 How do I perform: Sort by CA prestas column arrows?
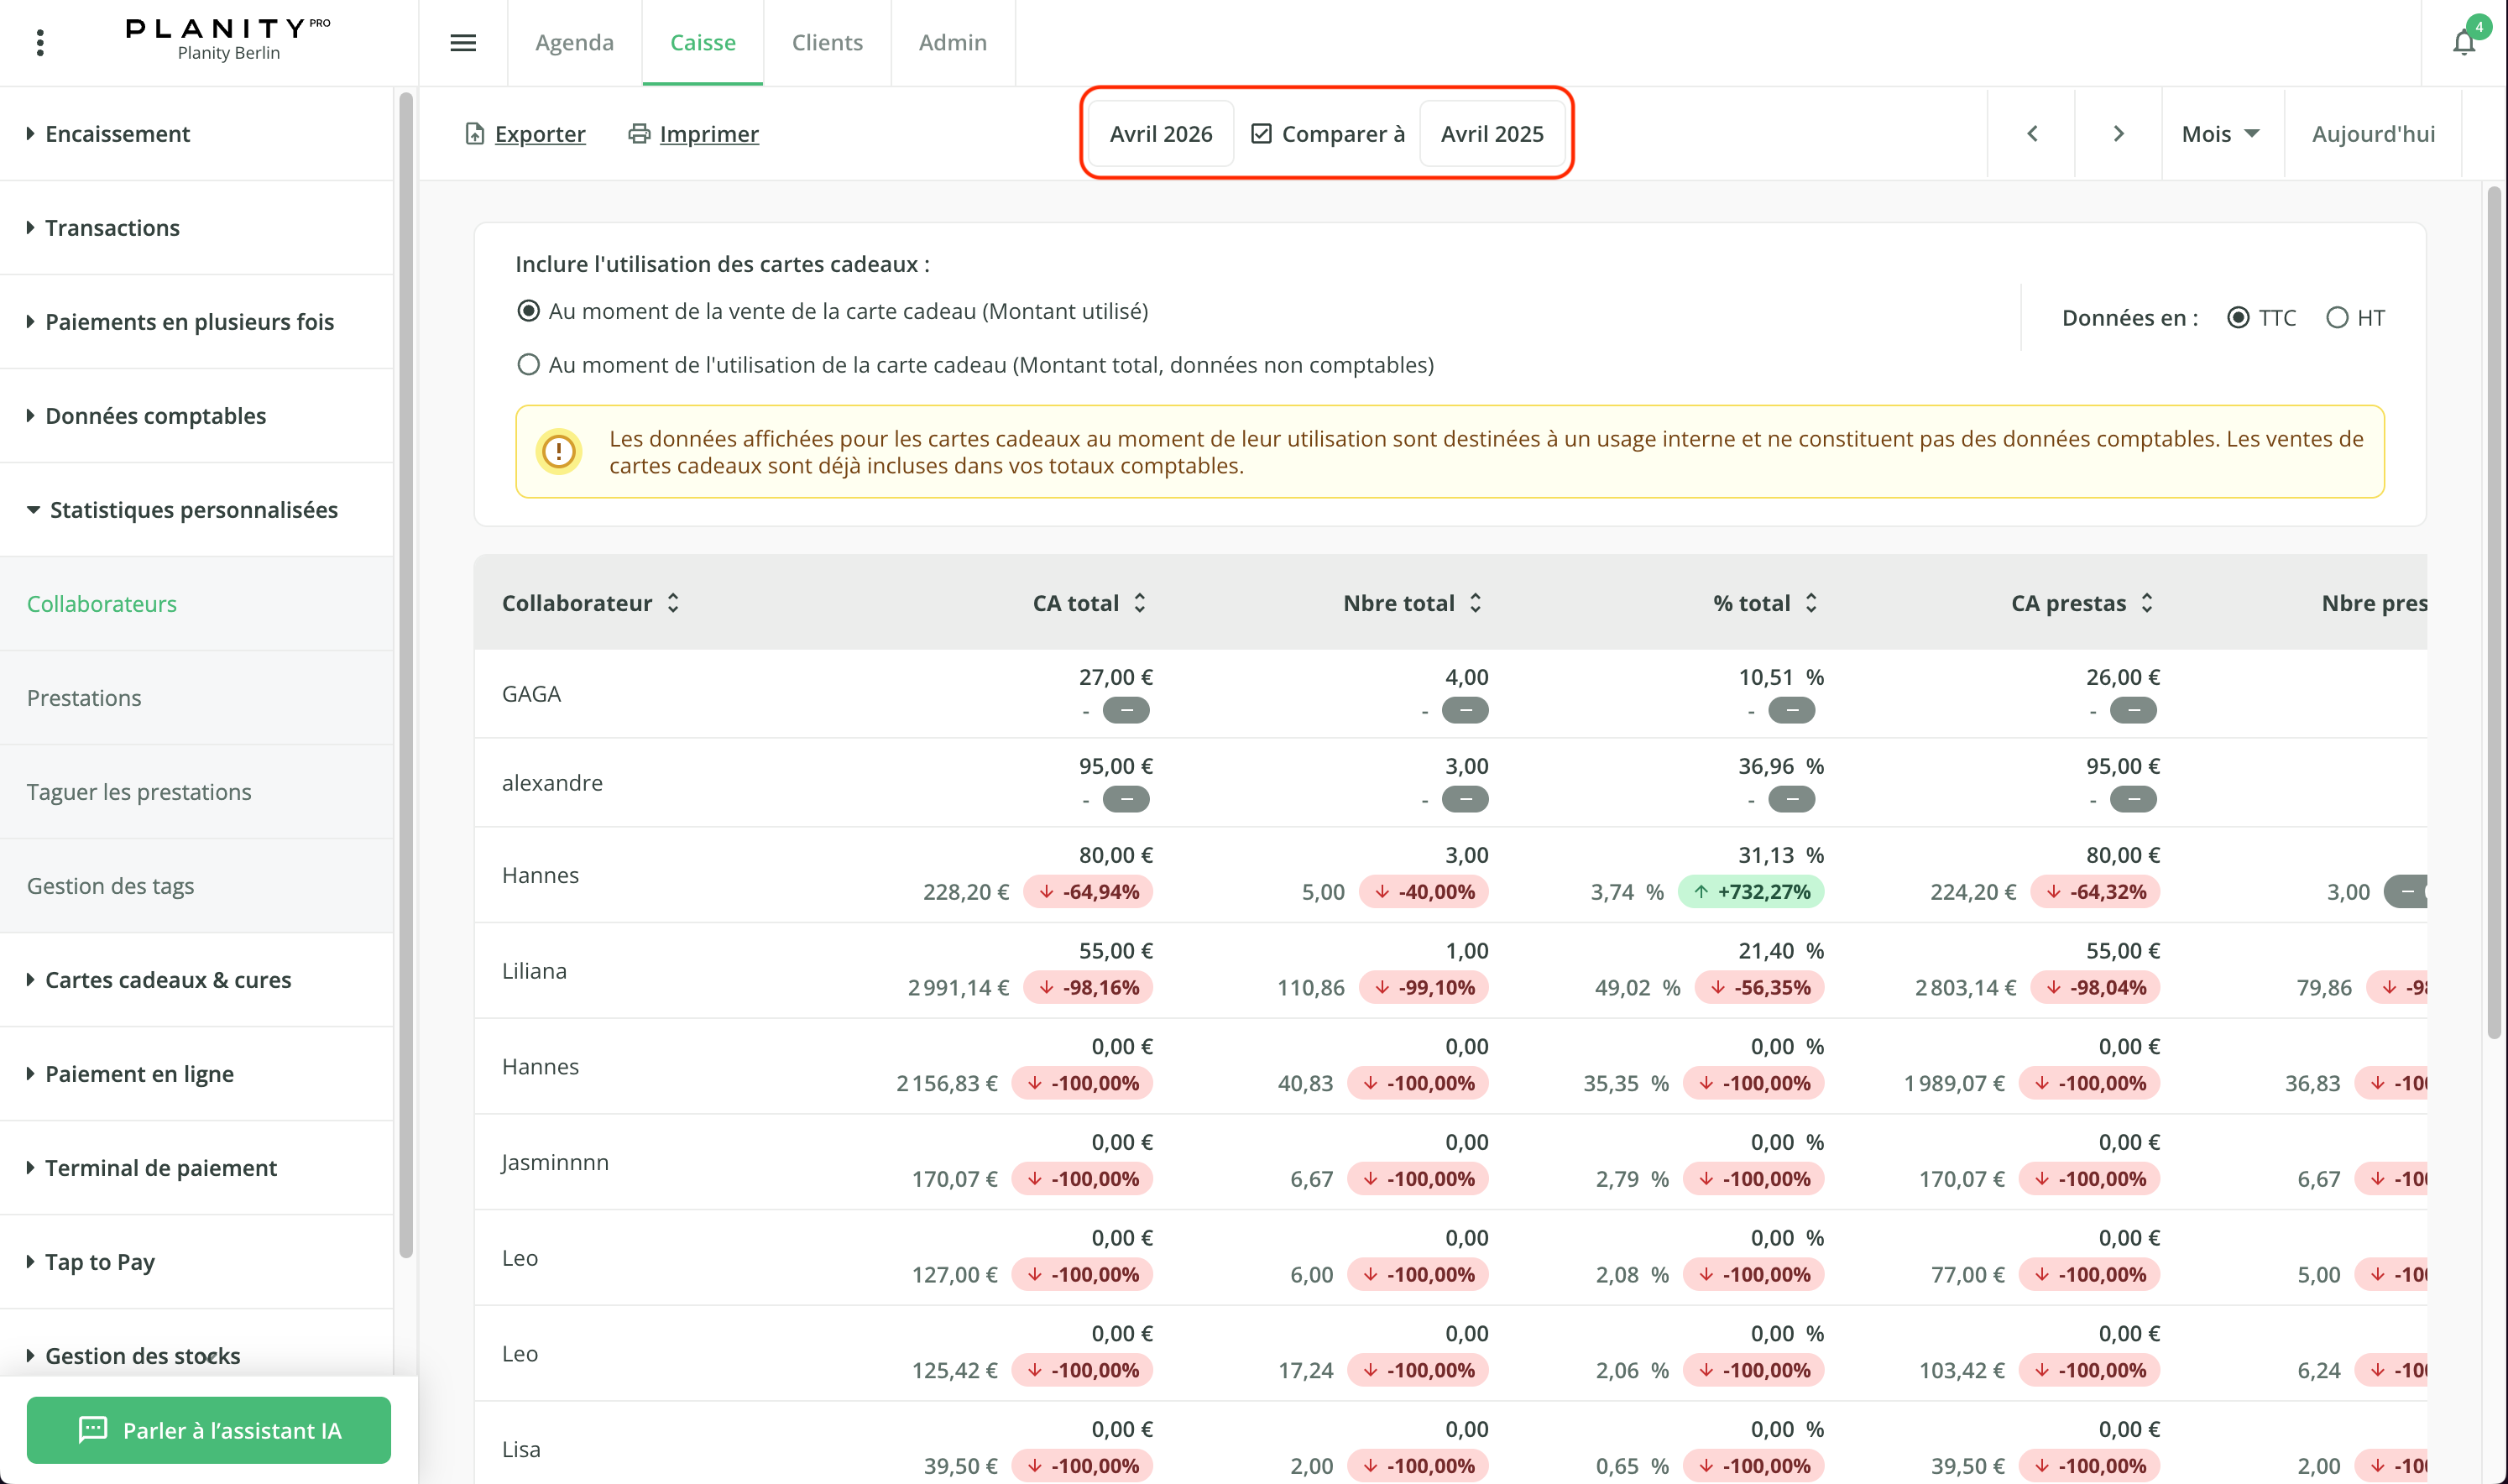(2147, 603)
